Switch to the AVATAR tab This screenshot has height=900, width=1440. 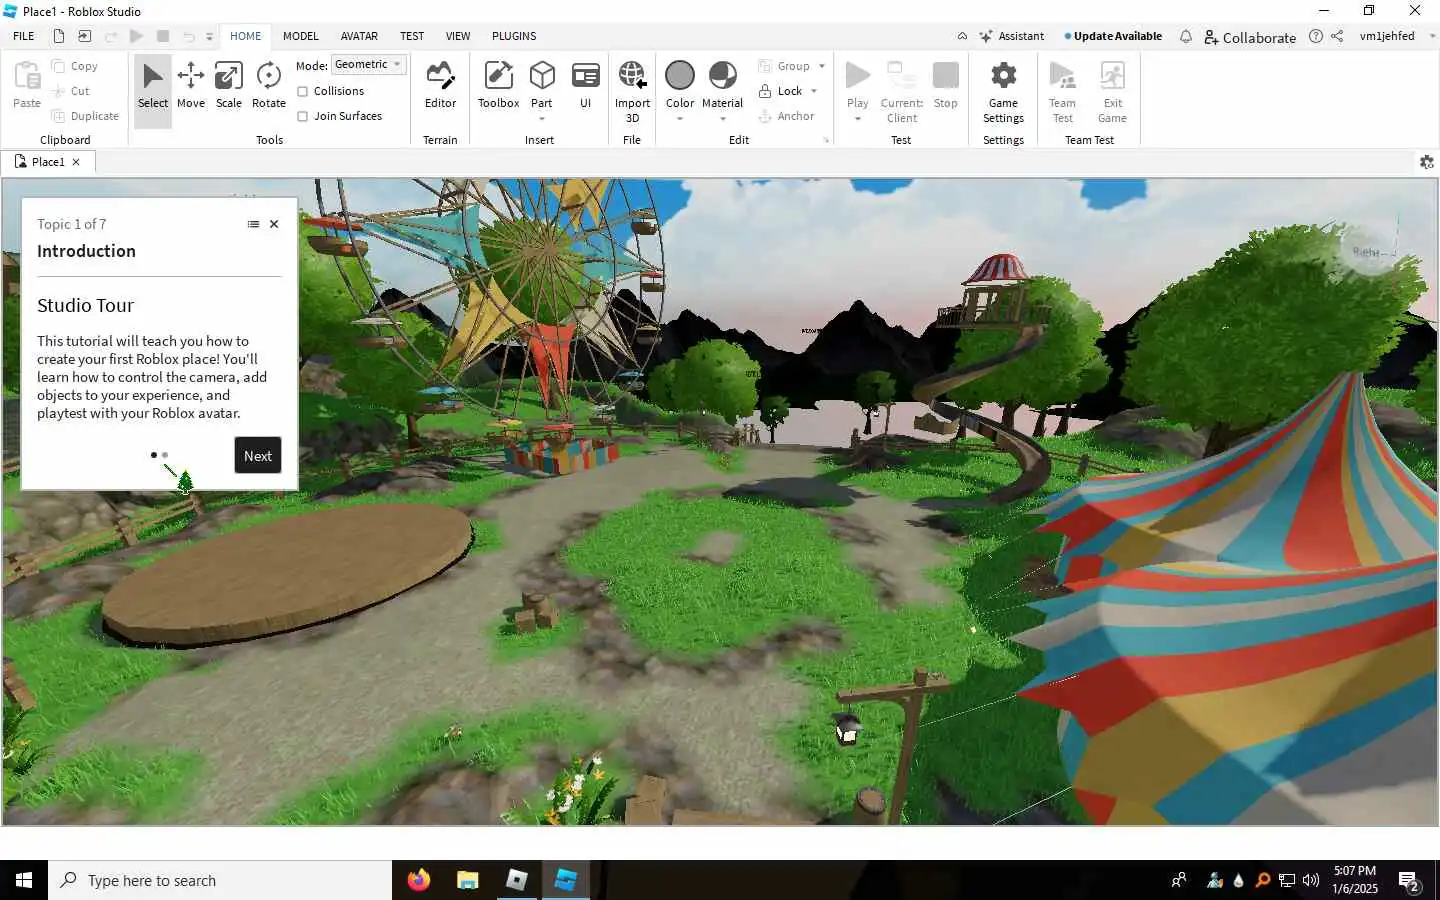click(x=359, y=36)
